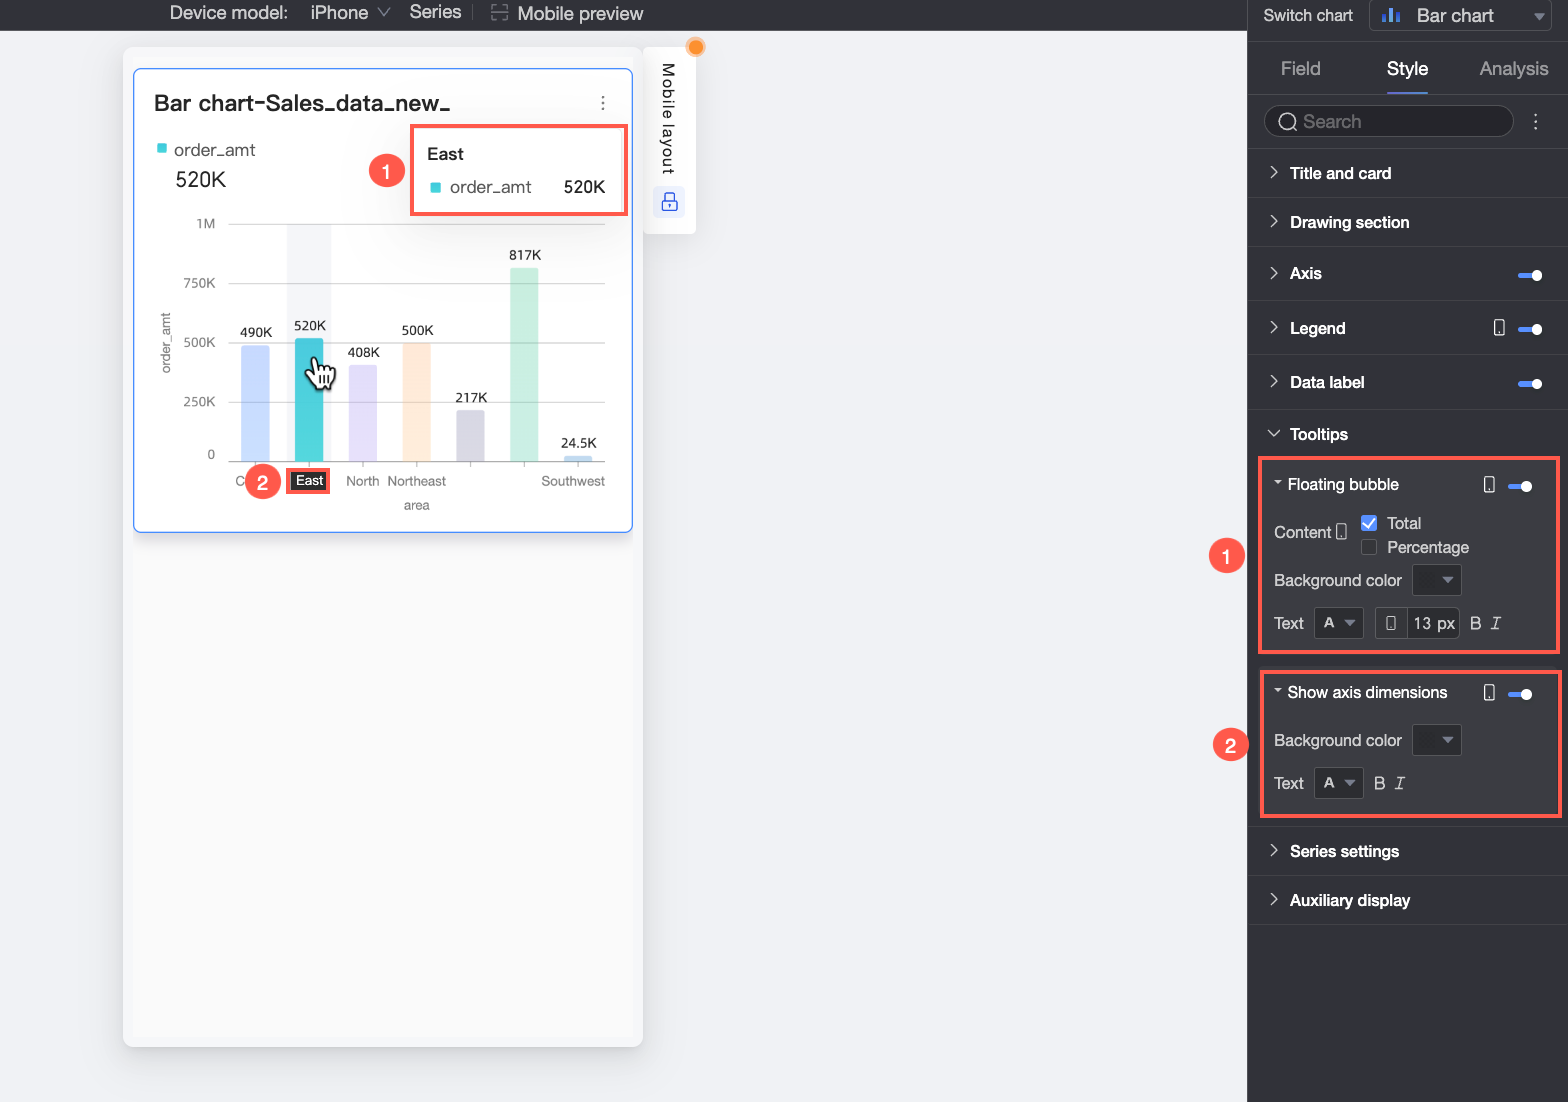This screenshot has height=1102, width=1568.
Task: Open the Device model iPhone dropdown
Action: 350,13
